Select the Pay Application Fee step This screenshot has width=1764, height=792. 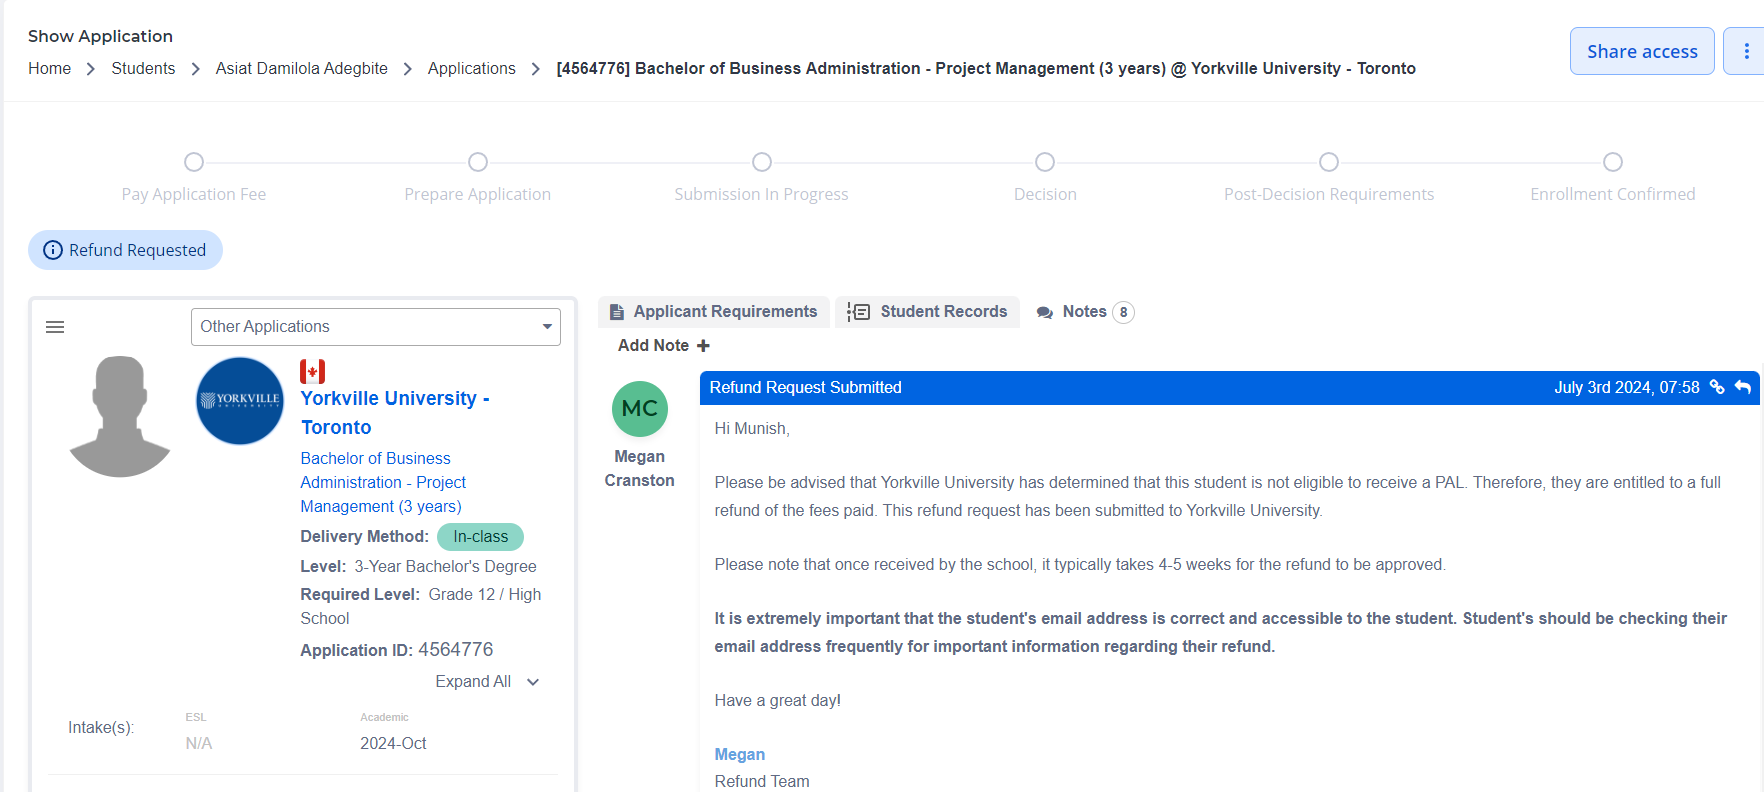[194, 176]
